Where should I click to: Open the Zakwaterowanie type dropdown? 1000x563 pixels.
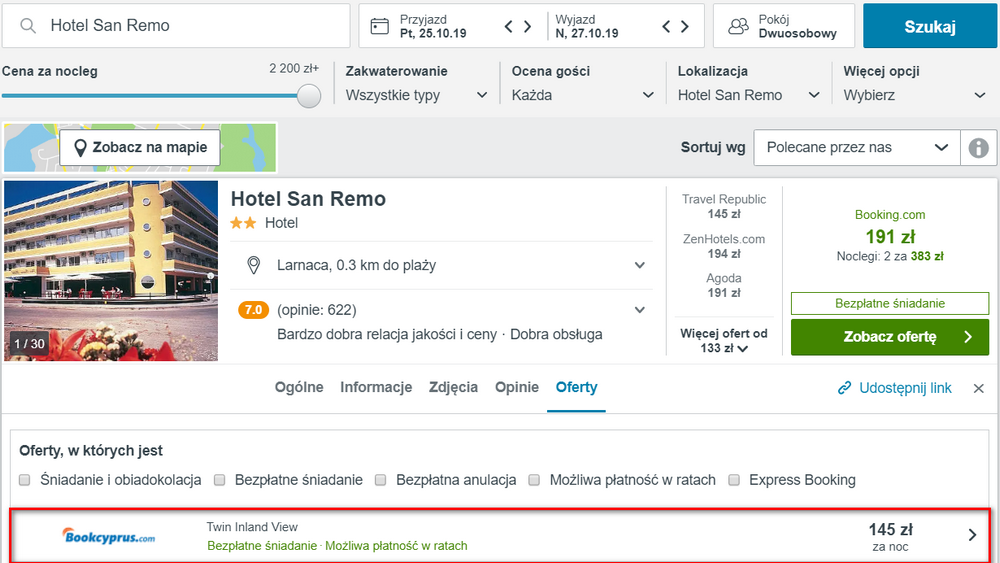(417, 95)
